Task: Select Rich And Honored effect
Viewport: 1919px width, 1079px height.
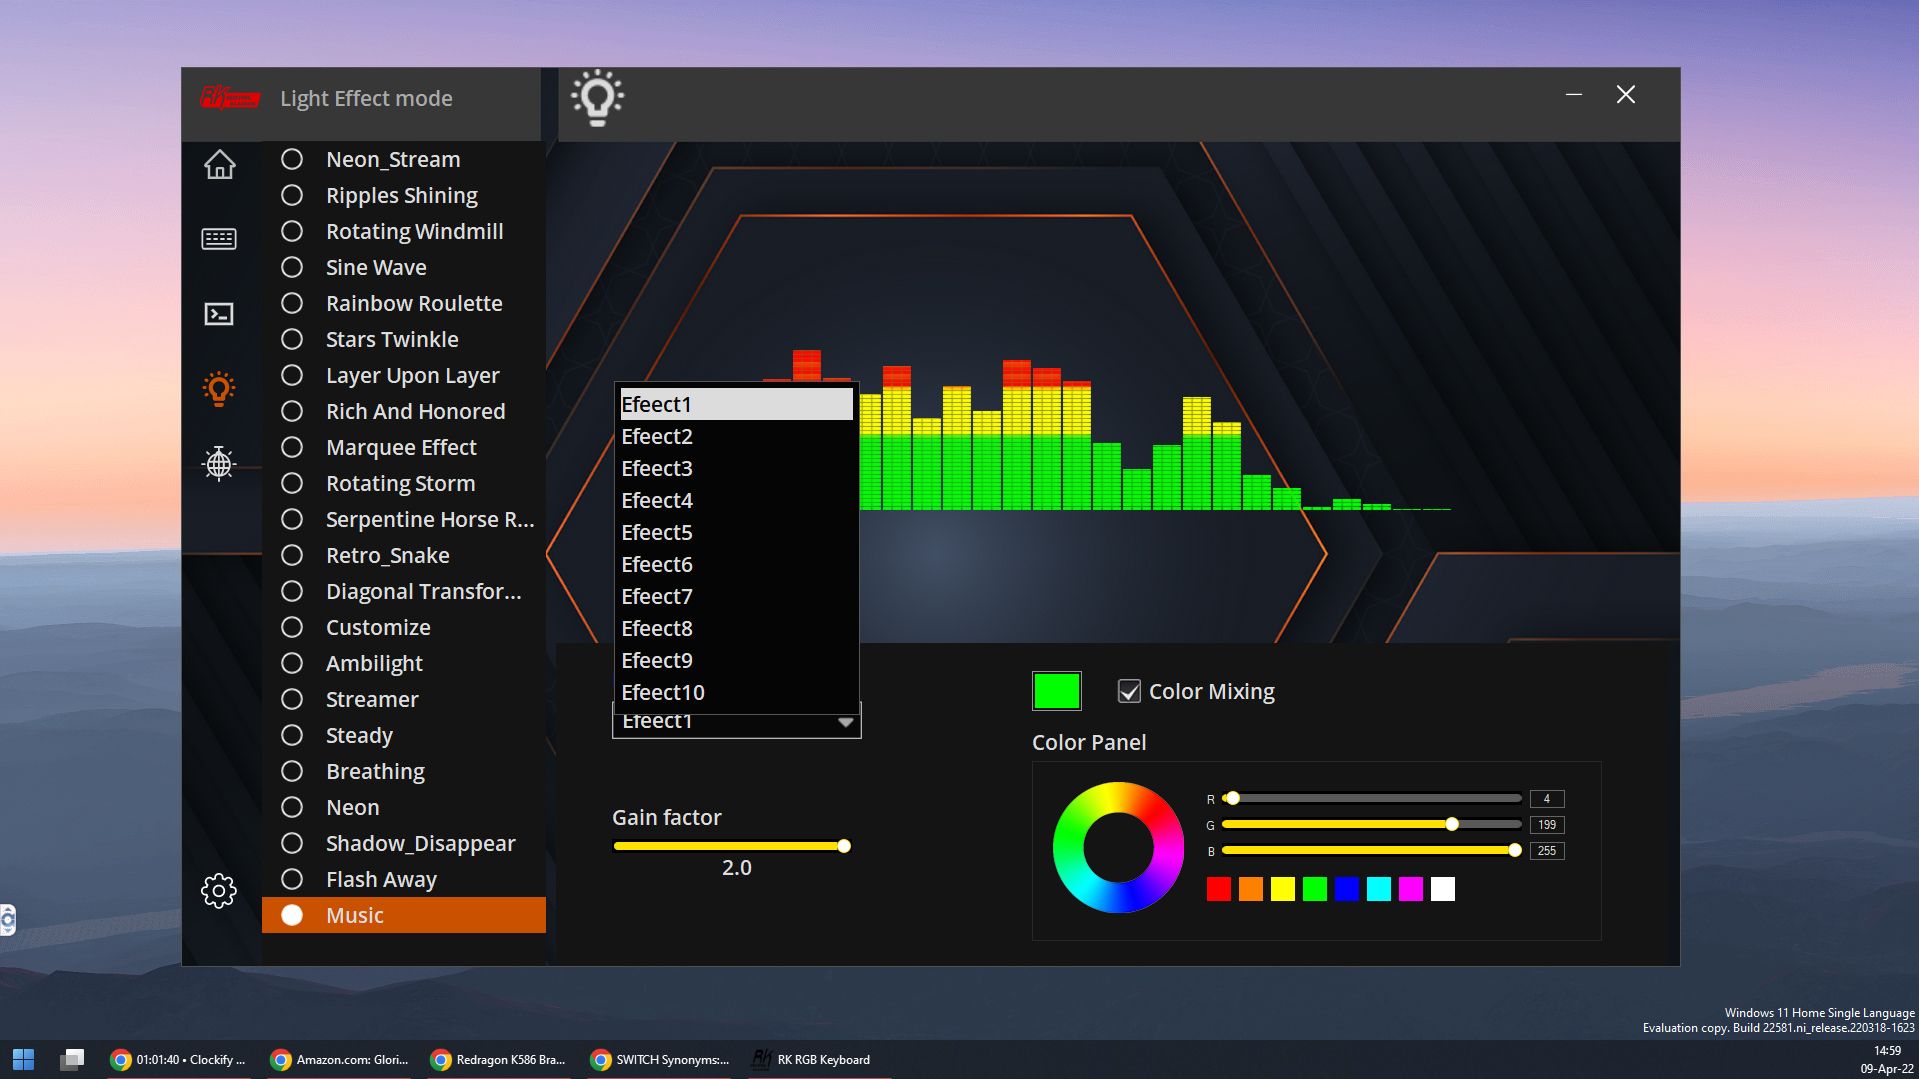Action: pos(404,411)
